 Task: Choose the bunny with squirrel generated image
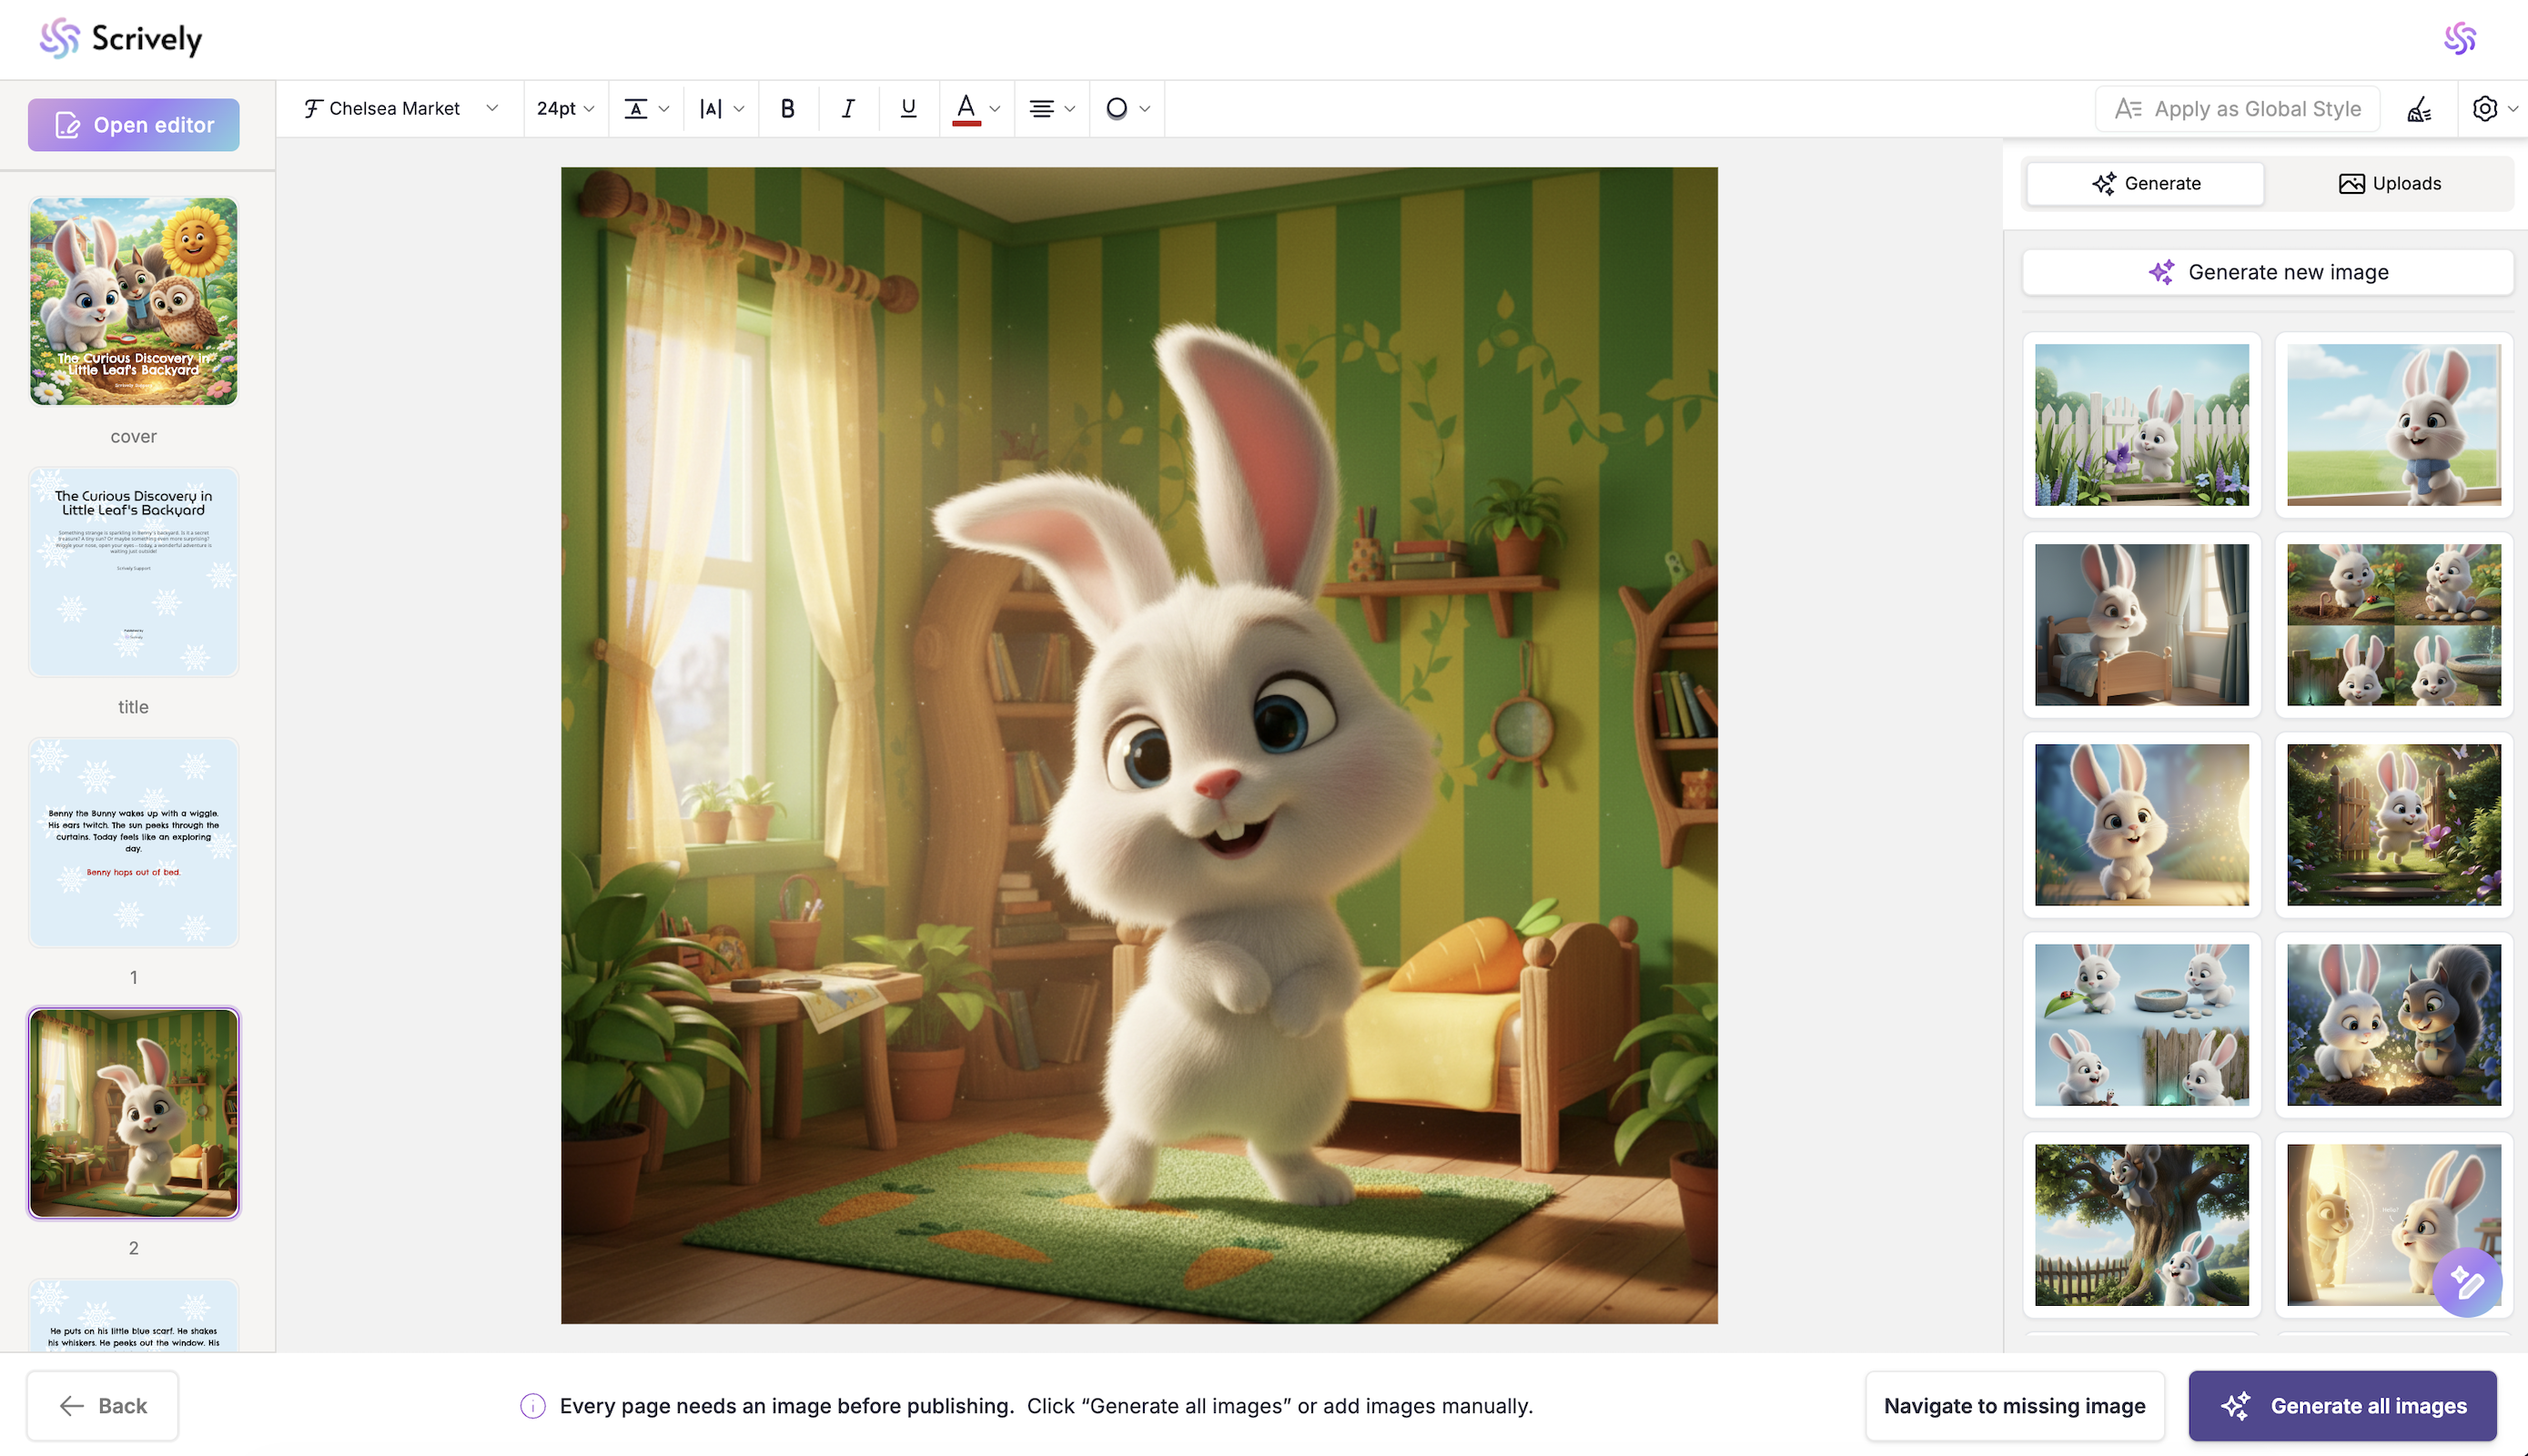(2393, 1025)
